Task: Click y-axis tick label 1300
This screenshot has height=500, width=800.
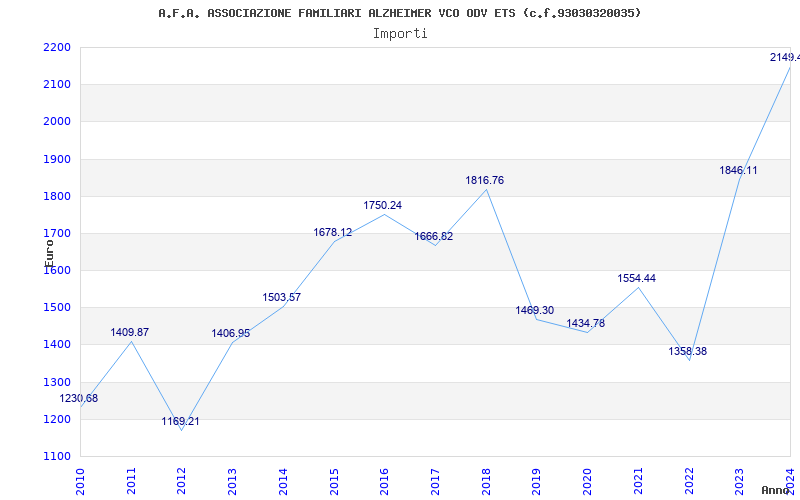Action: click(x=57, y=382)
